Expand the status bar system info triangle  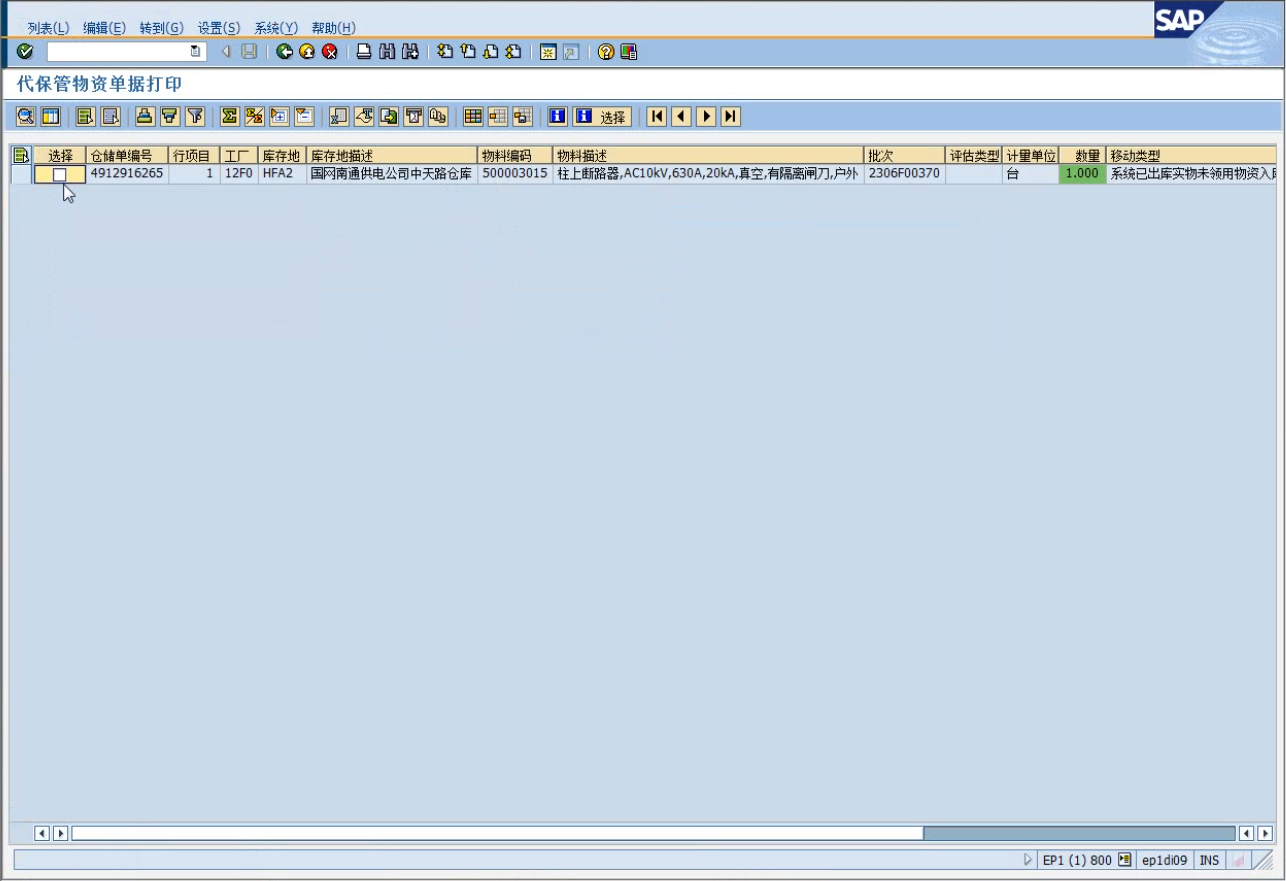coord(1027,860)
